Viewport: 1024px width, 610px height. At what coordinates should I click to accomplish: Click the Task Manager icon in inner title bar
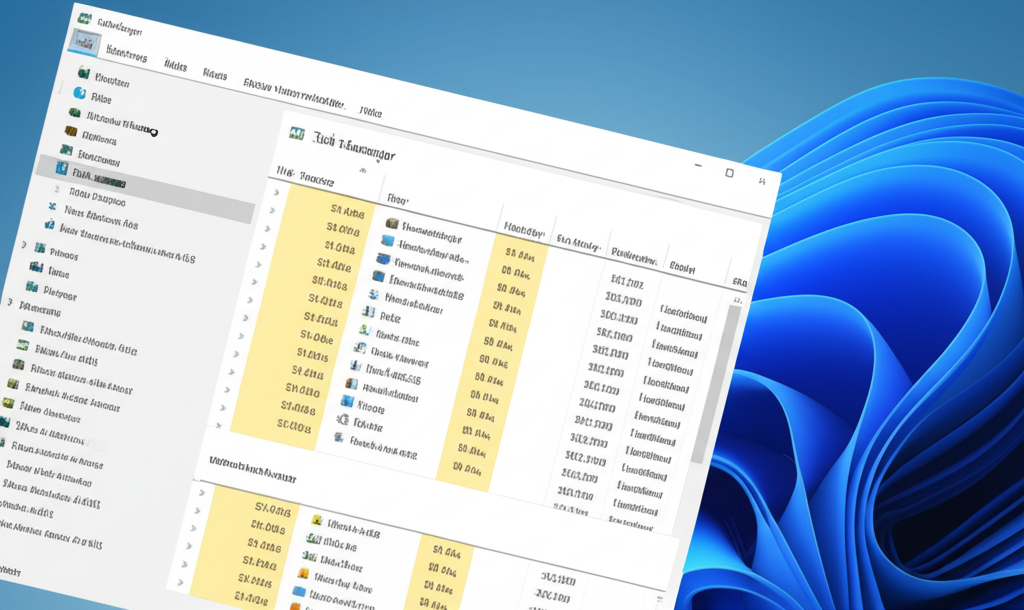tap(296, 135)
